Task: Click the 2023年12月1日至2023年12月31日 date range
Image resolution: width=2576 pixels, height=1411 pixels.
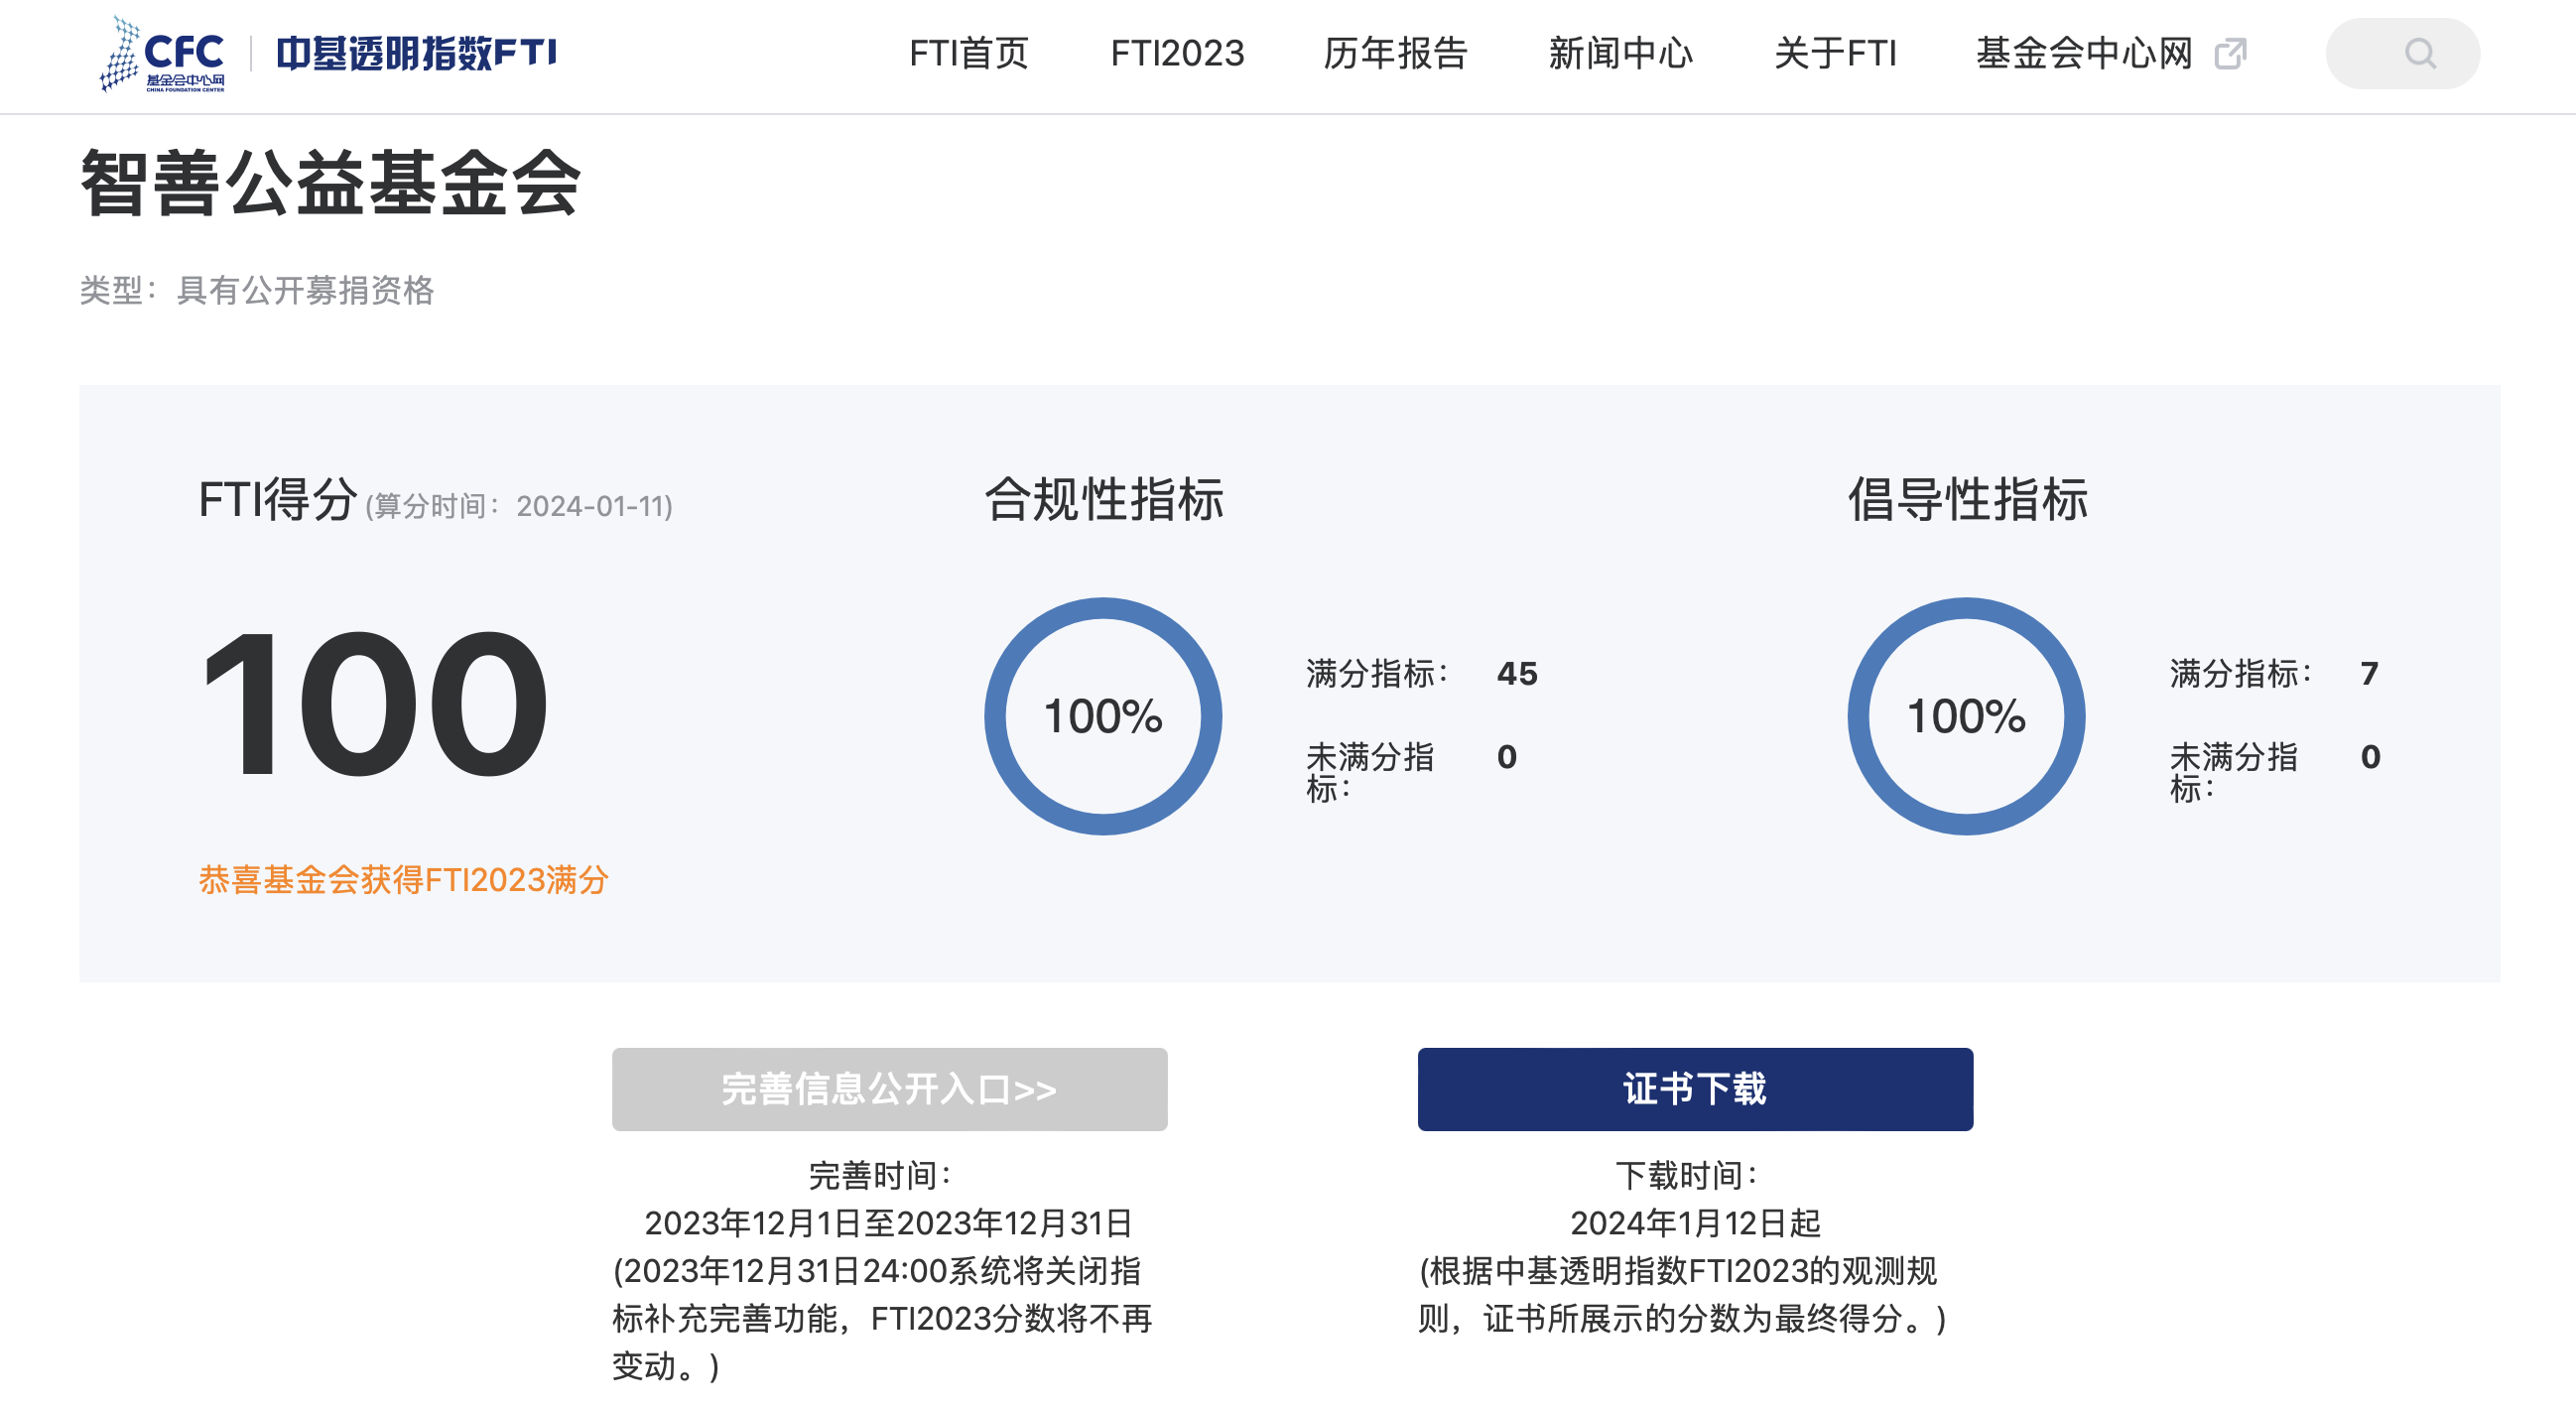Action: 888,1223
